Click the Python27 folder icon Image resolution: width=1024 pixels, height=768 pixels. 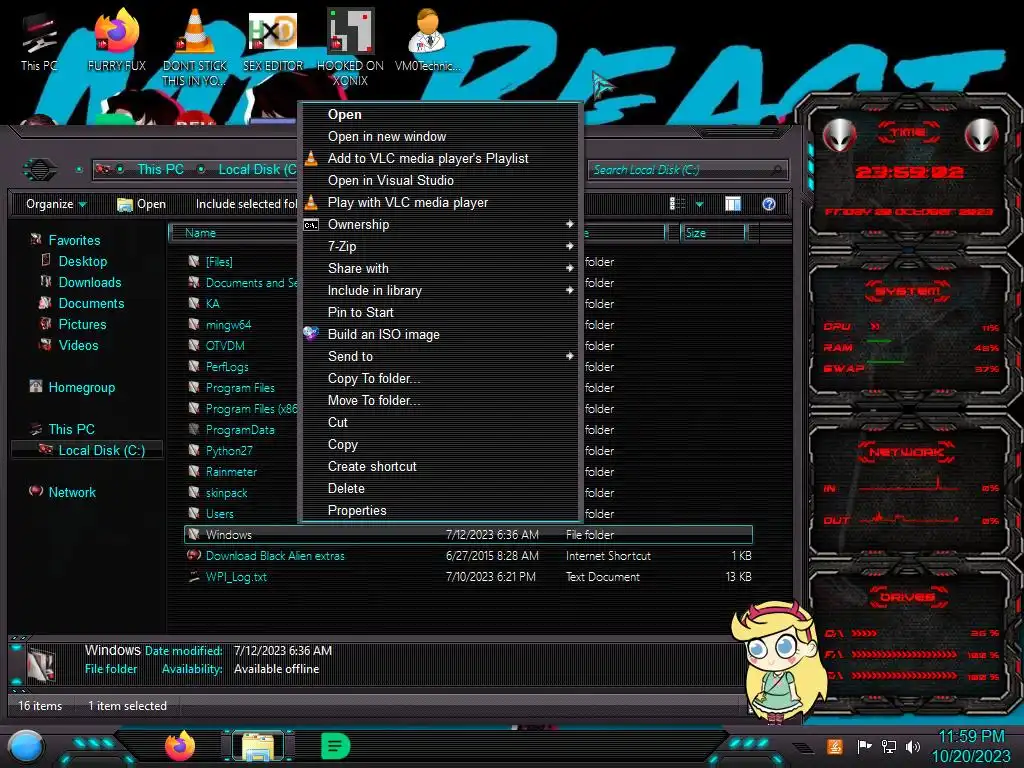pyautogui.click(x=194, y=450)
